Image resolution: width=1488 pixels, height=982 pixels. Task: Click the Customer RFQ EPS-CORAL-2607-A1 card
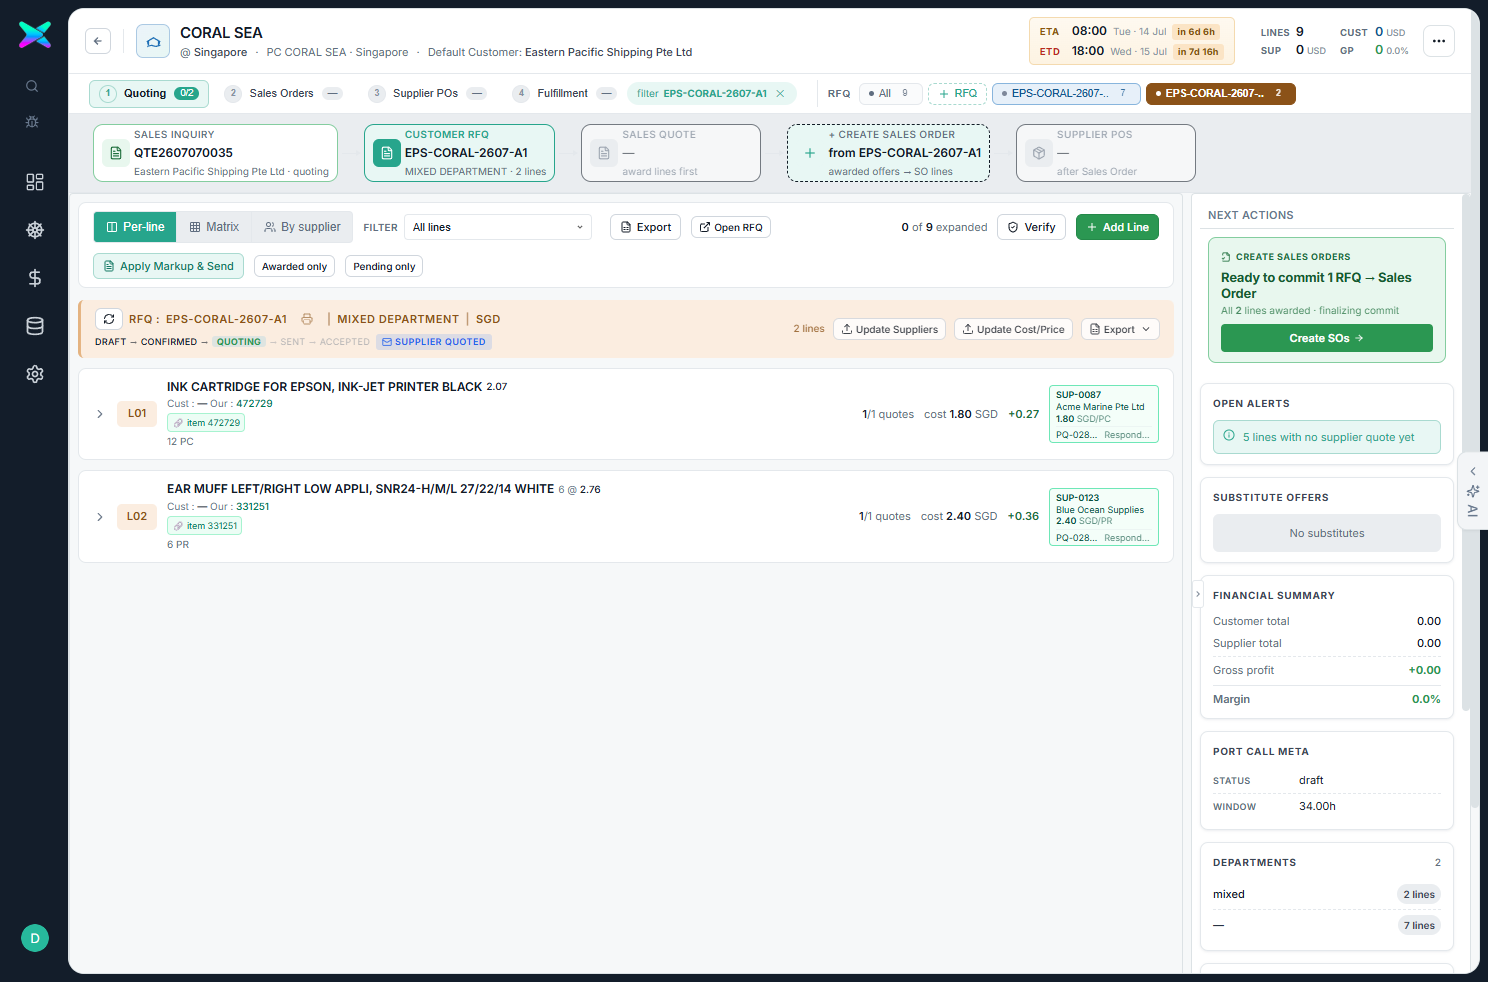(459, 153)
